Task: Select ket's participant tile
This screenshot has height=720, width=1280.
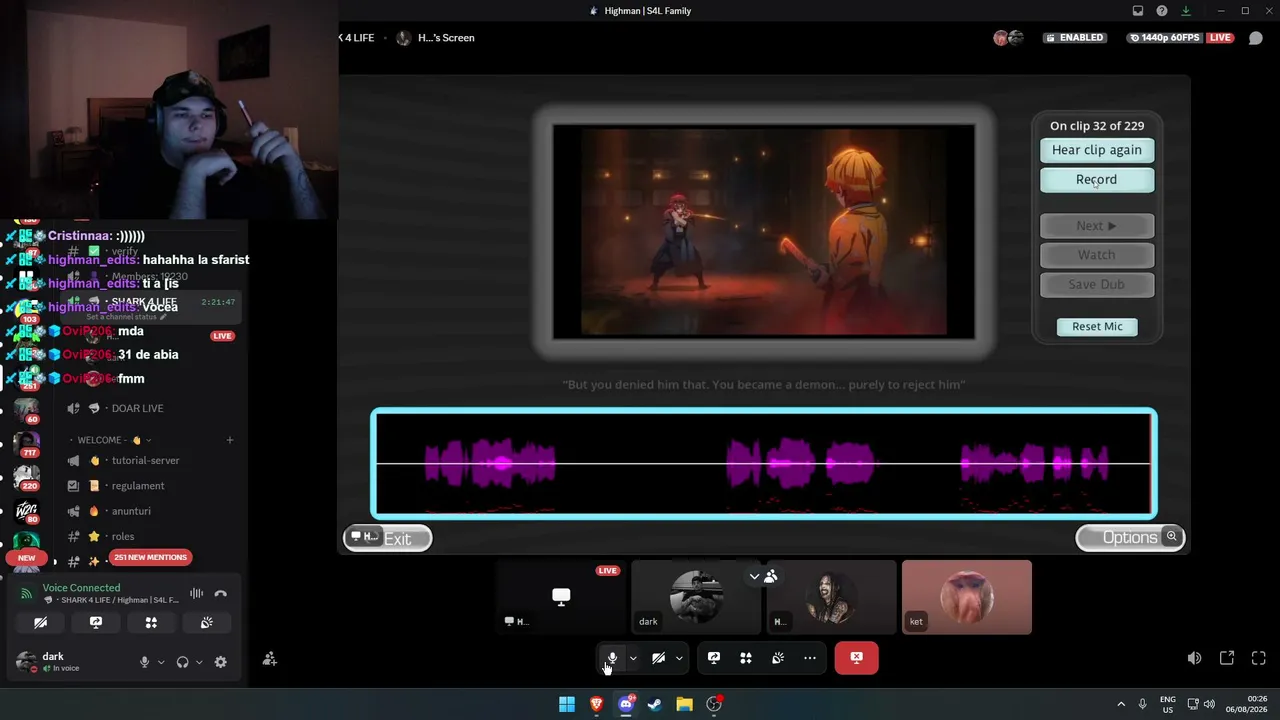Action: point(966,597)
